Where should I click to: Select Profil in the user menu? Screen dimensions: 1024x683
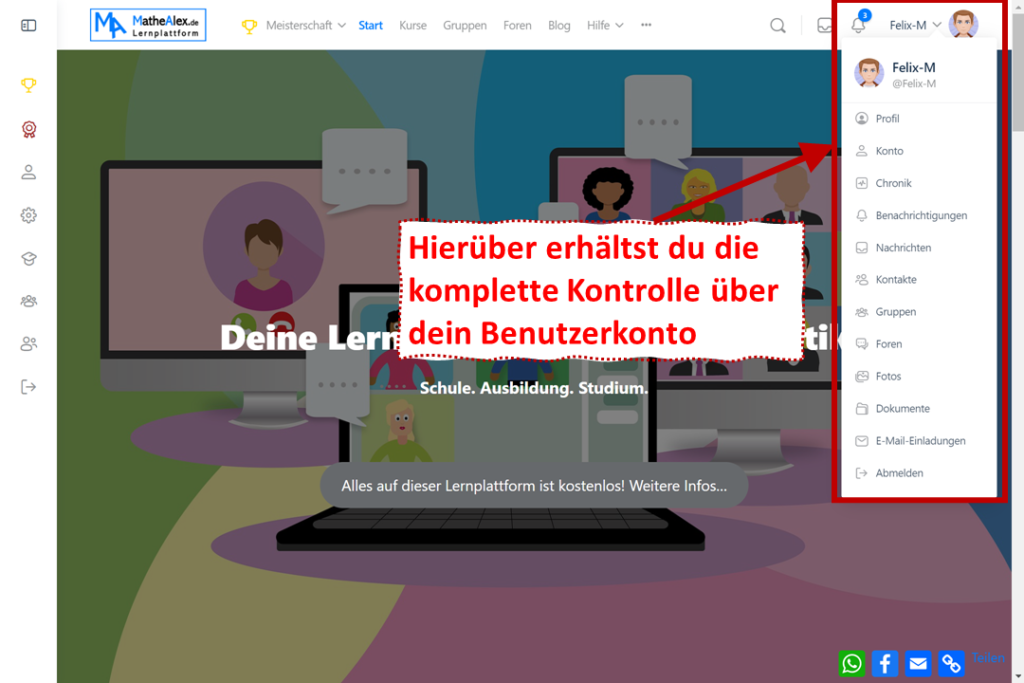coord(887,118)
